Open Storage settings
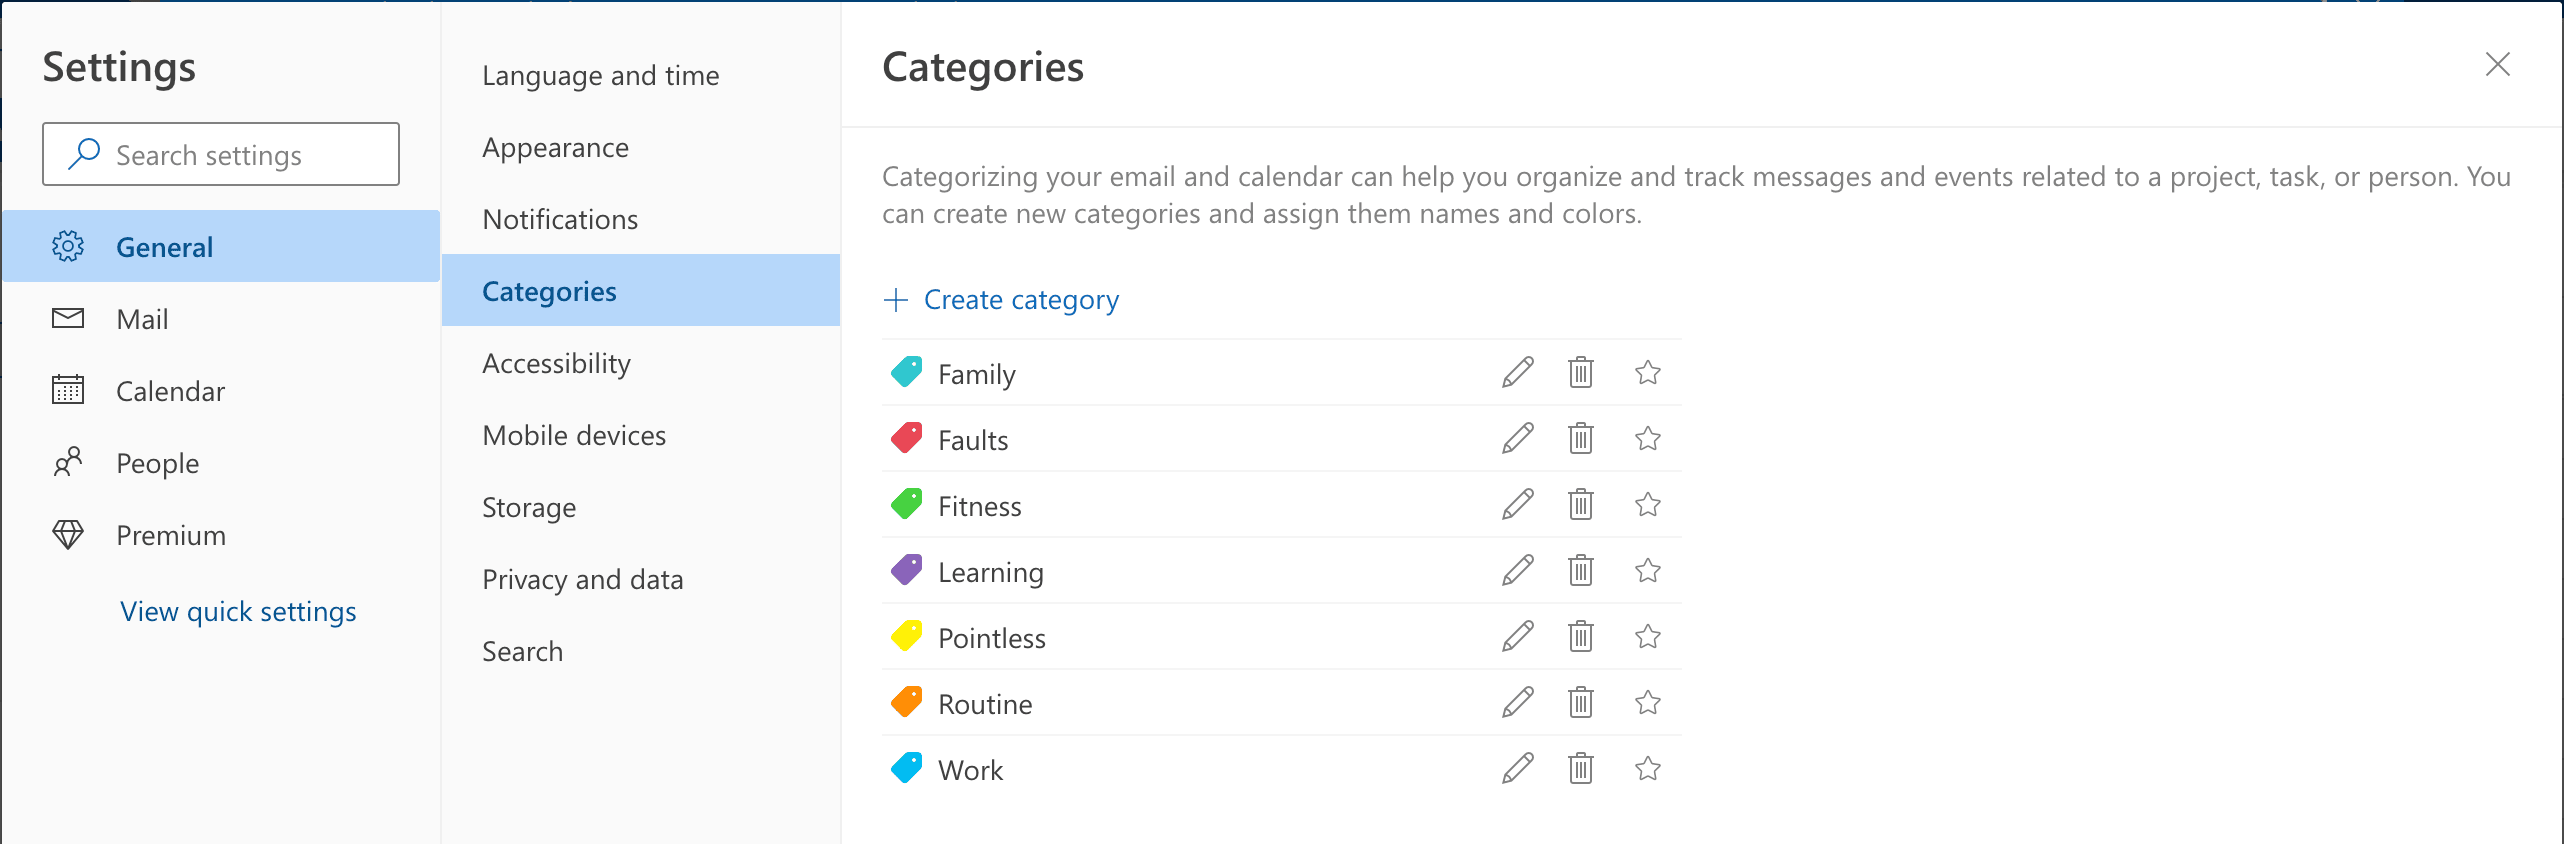The width and height of the screenshot is (2564, 844). [528, 507]
